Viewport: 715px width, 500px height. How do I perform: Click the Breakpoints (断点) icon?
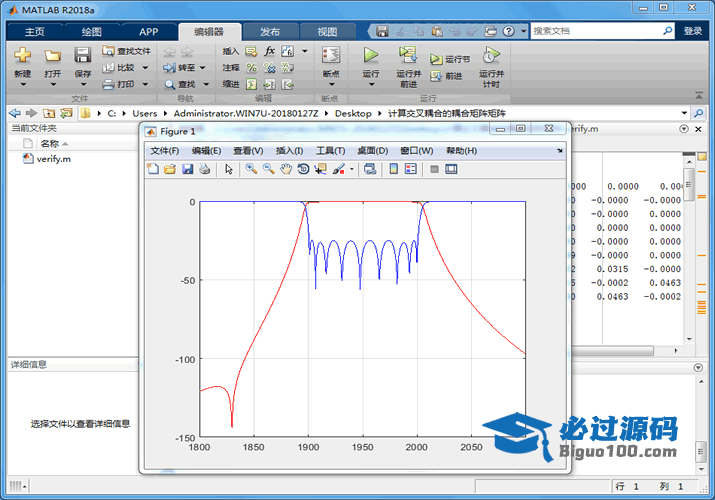(331, 55)
